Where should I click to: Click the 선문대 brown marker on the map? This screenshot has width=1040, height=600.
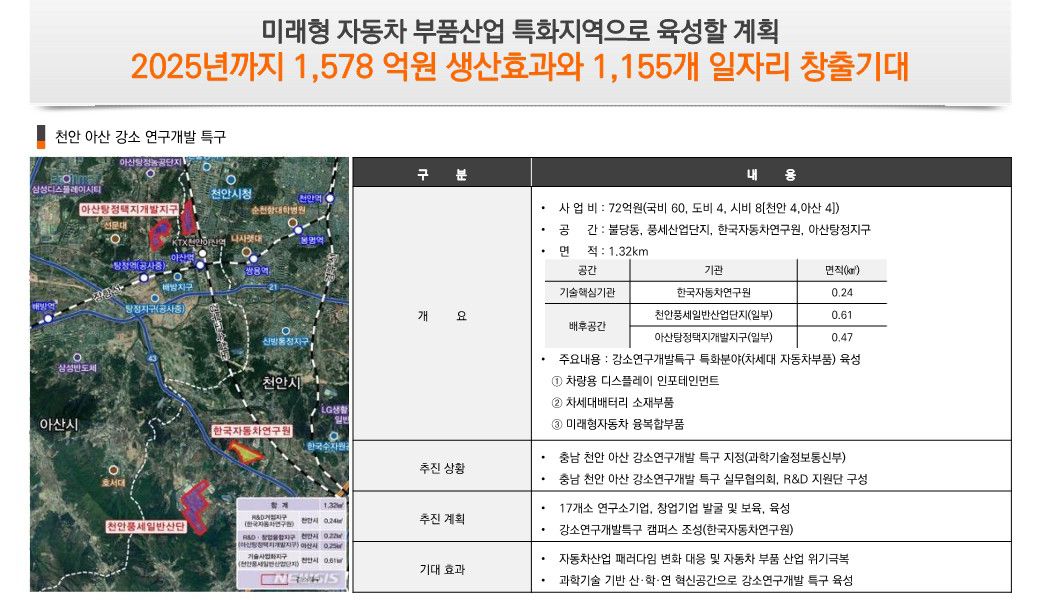point(115,238)
